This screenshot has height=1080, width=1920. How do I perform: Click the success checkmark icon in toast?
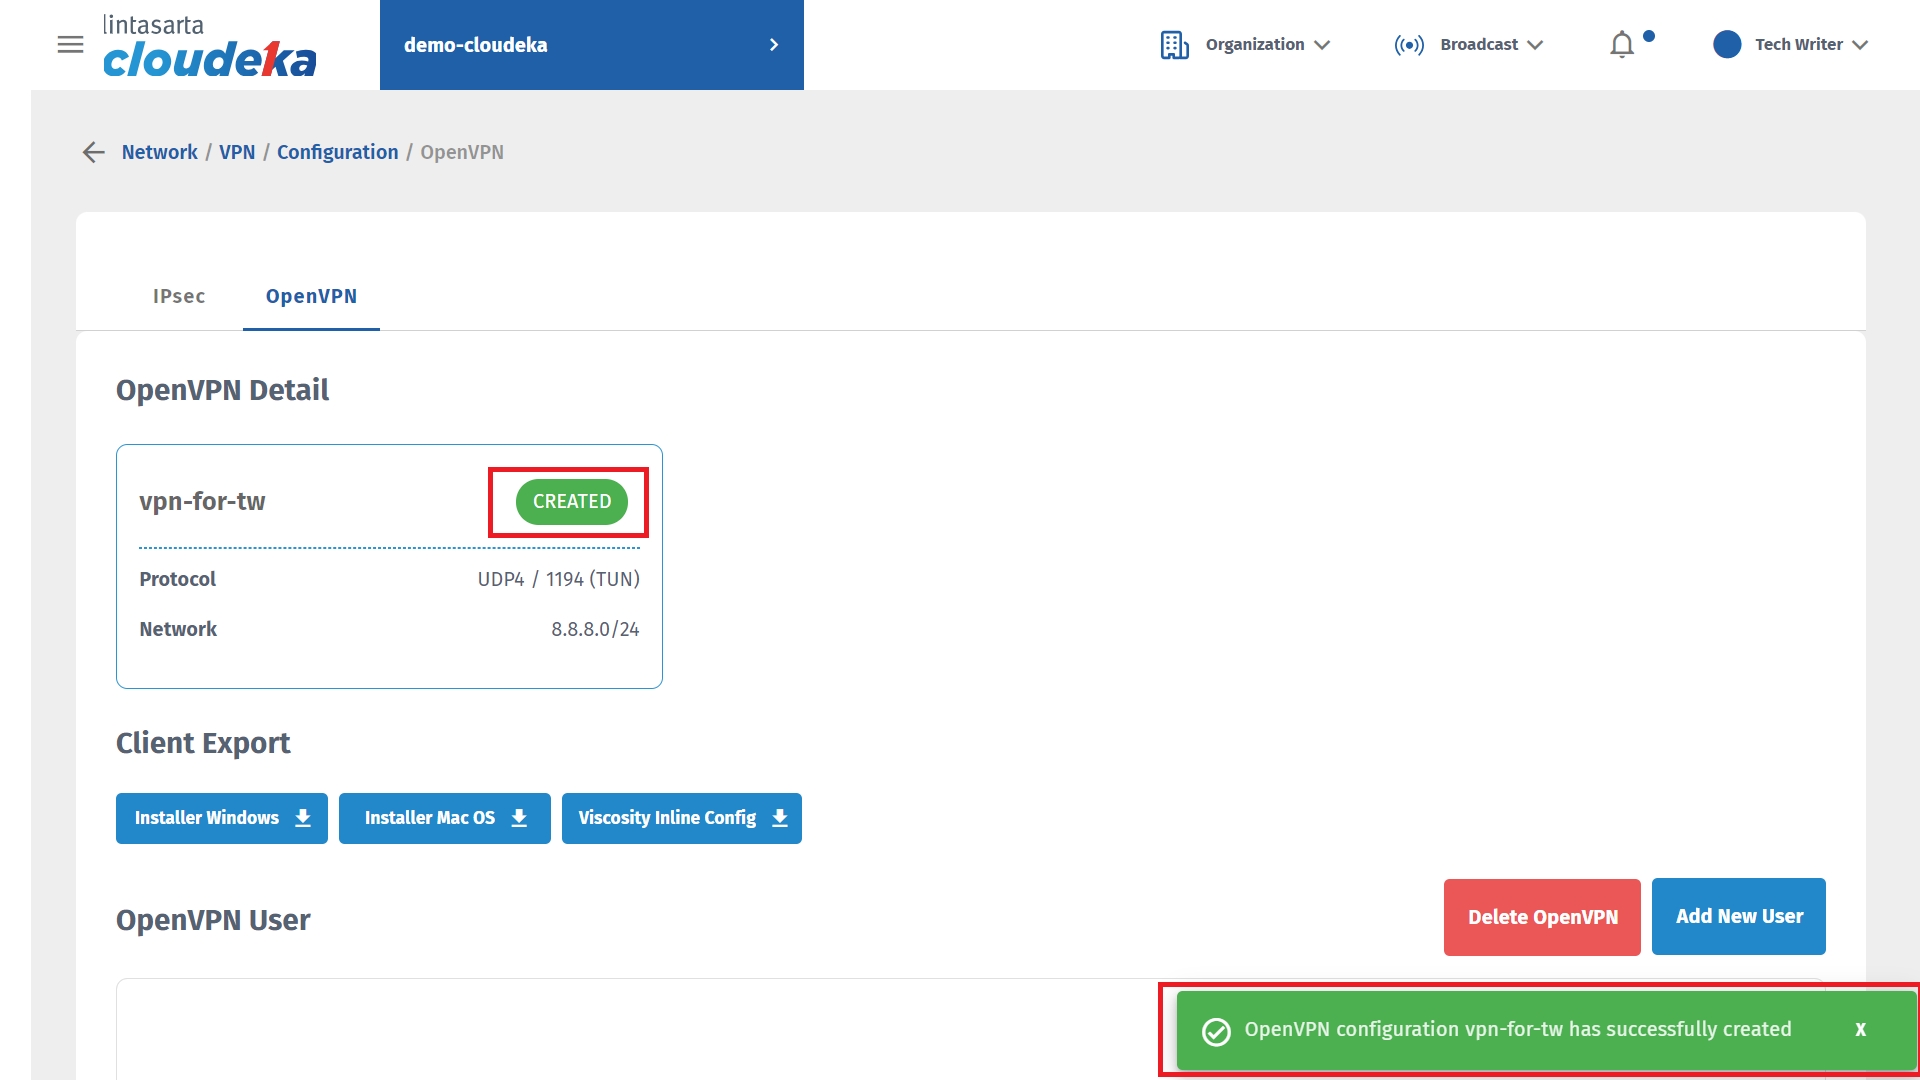[x=1216, y=1031]
